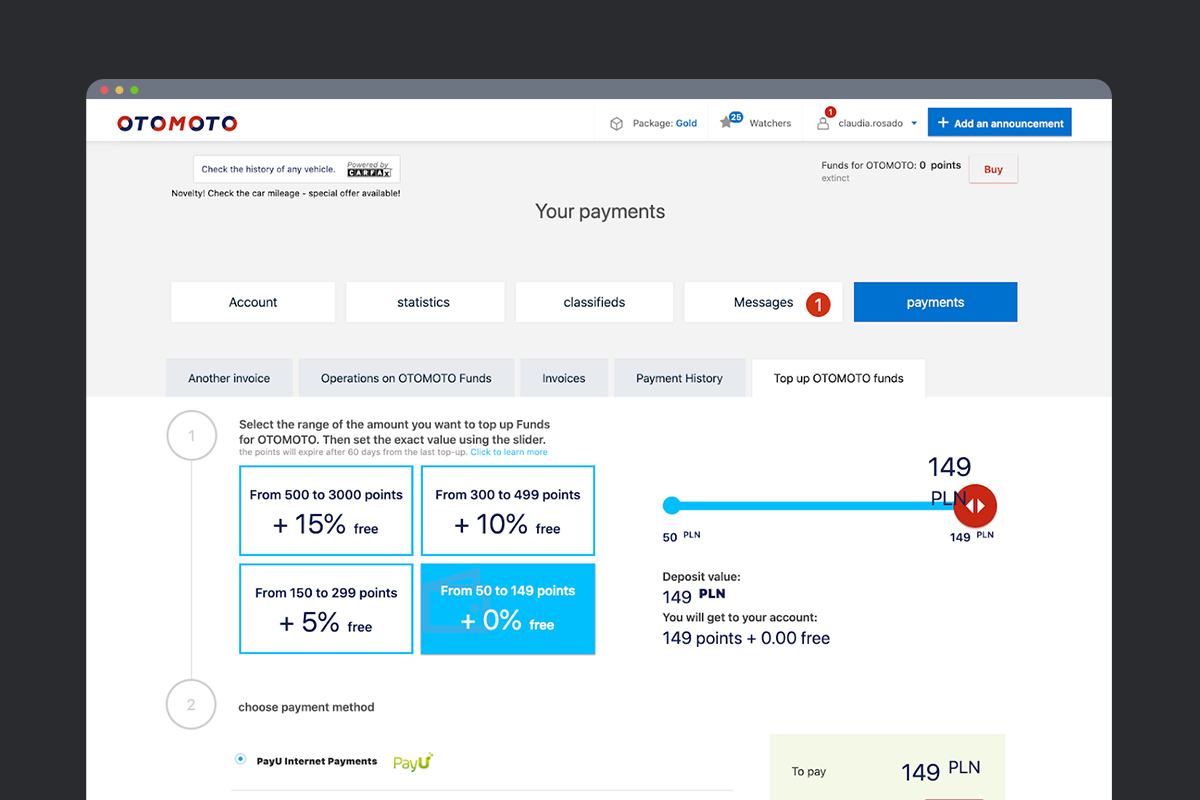Viewport: 1200px width, 800px height.
Task: Open the Invoices tab
Action: pyautogui.click(x=563, y=378)
